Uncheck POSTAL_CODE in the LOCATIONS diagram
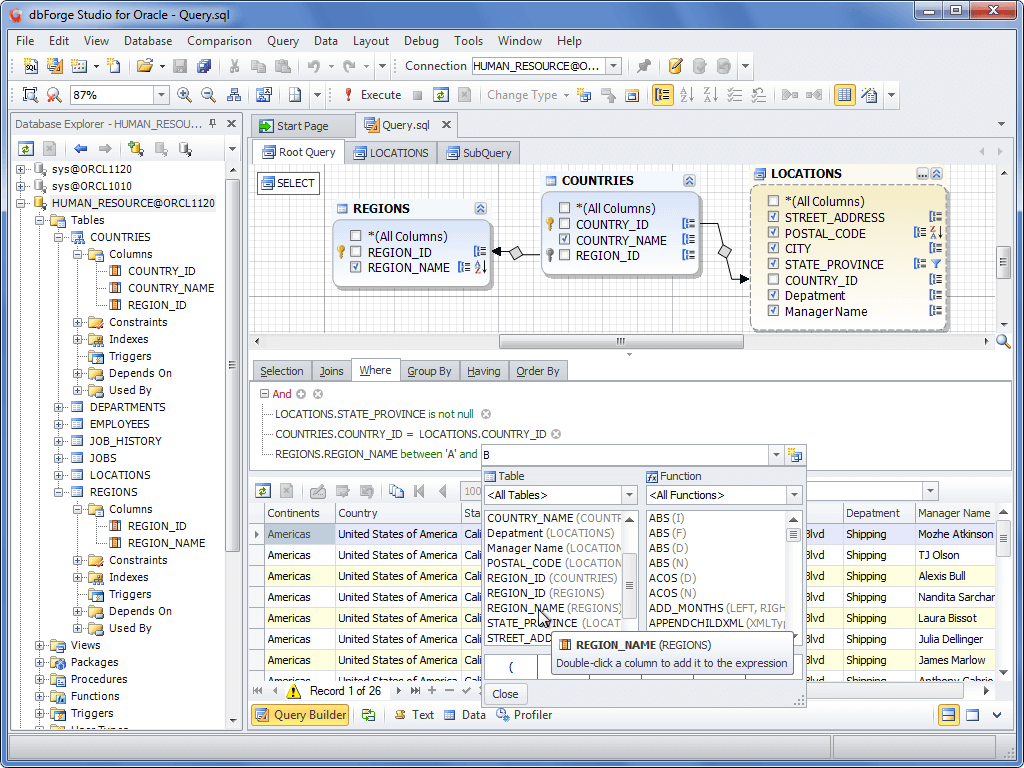This screenshot has width=1024, height=768. (x=772, y=232)
